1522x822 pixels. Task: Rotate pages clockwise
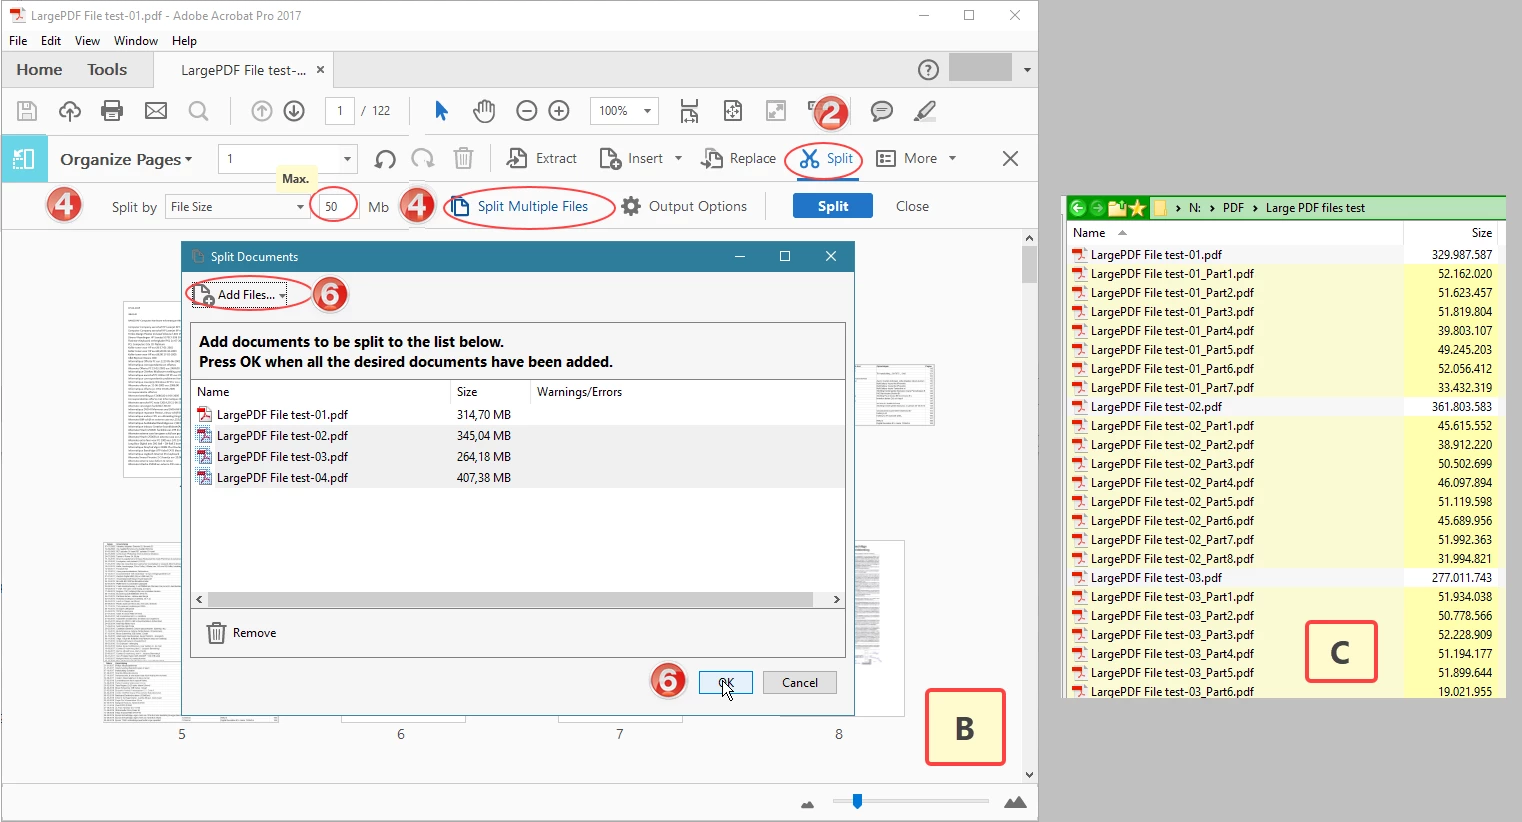(423, 159)
